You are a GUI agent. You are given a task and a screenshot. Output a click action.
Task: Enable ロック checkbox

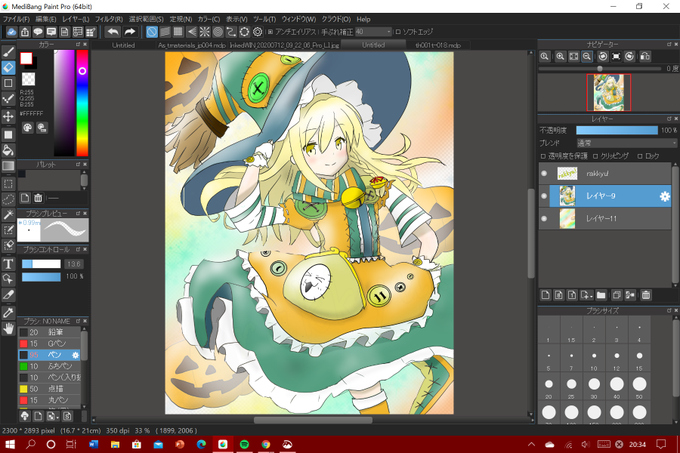640,156
